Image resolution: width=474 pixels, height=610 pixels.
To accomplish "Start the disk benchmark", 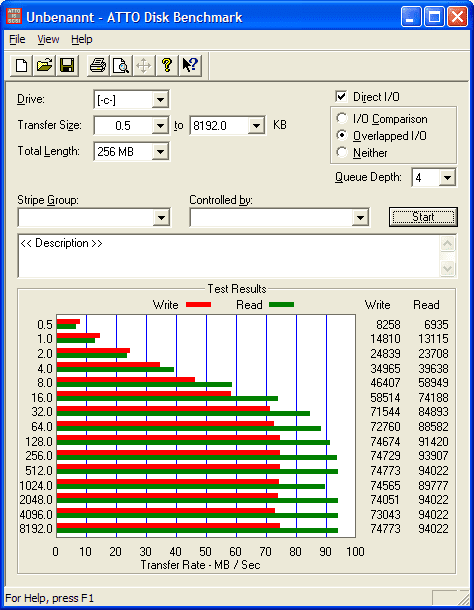I will [x=423, y=217].
